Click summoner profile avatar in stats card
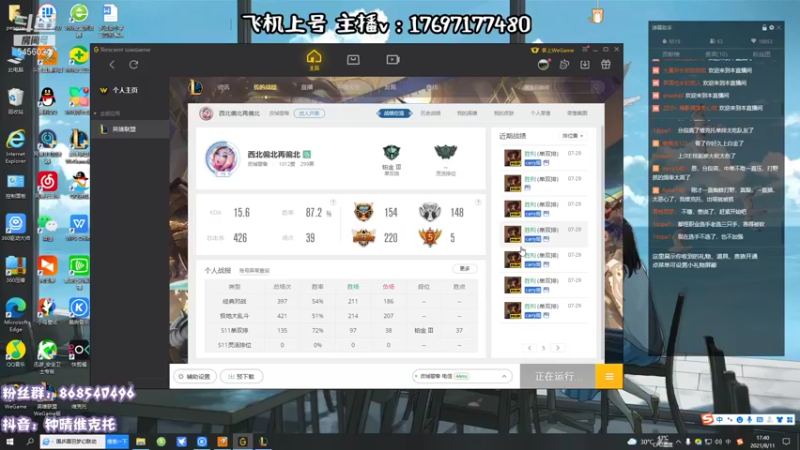The image size is (800, 450). click(222, 158)
